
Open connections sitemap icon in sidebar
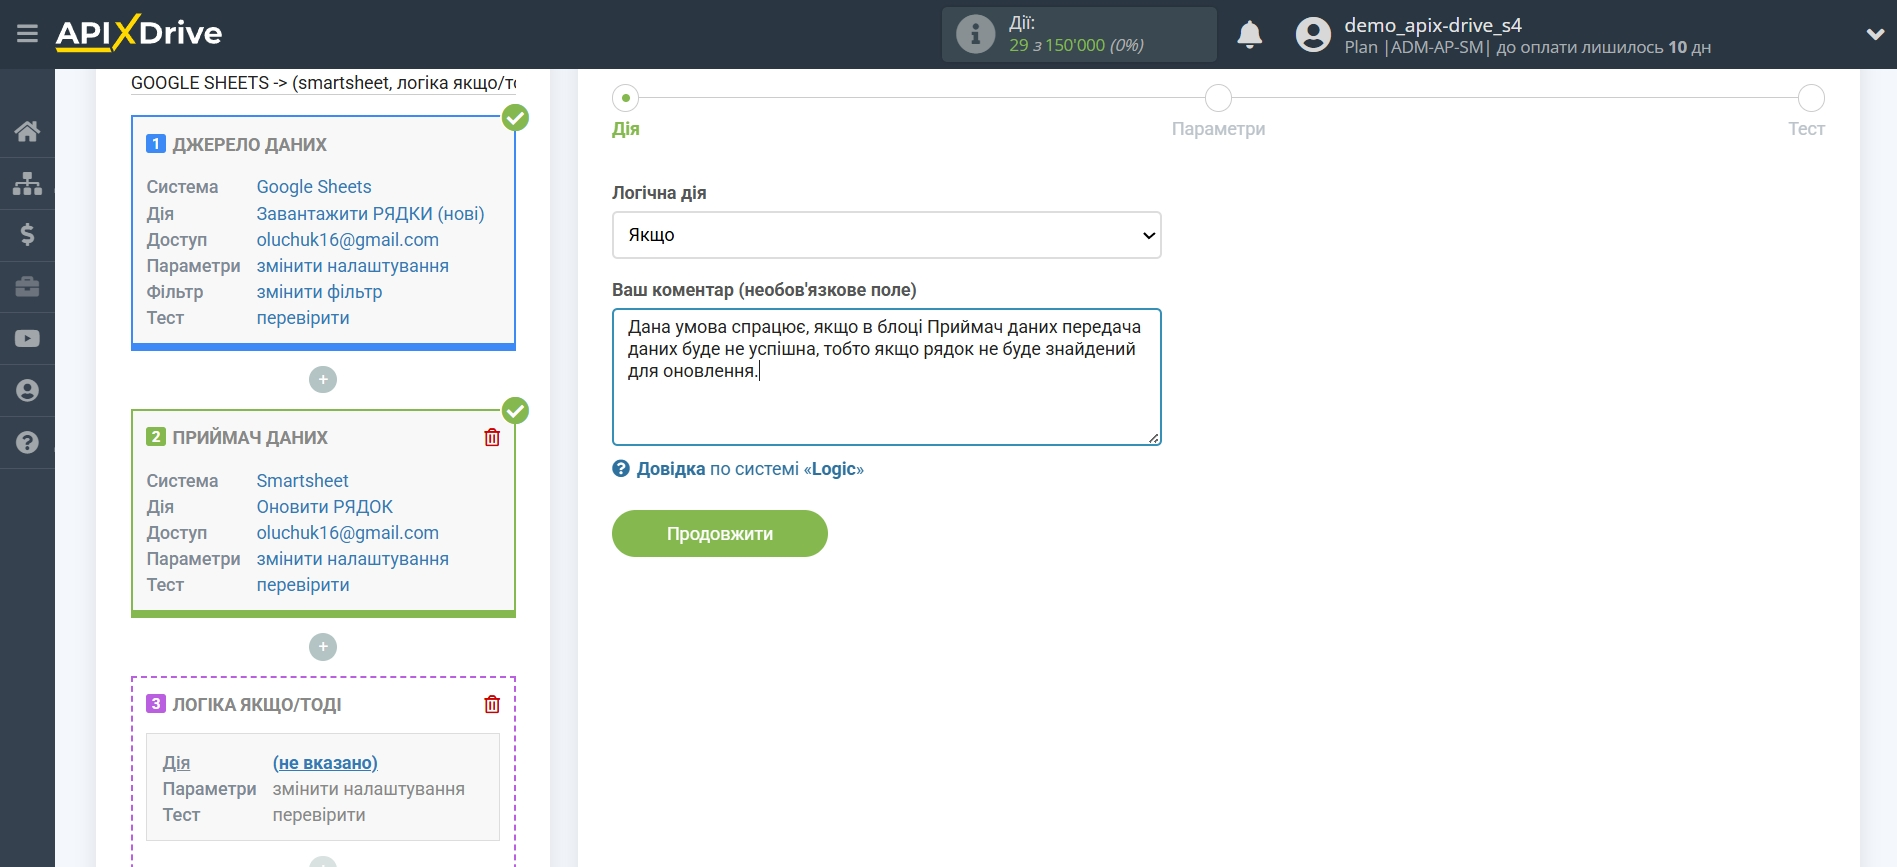[27, 183]
